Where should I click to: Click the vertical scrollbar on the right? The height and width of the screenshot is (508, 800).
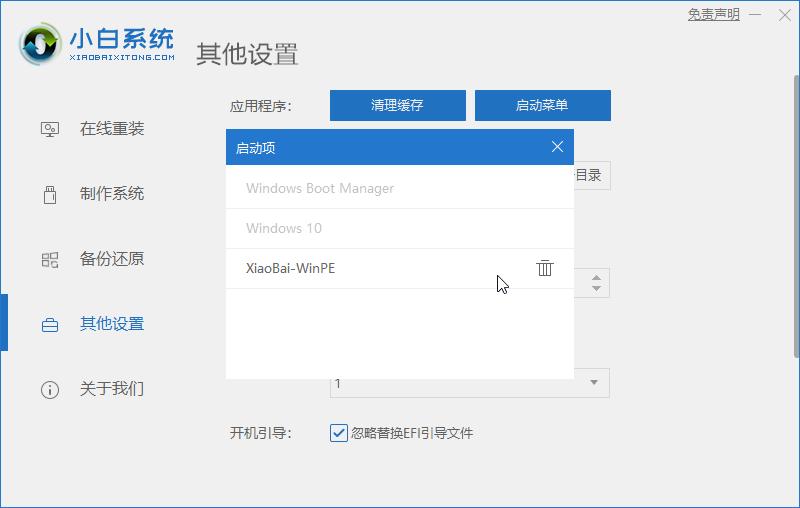pos(796,216)
